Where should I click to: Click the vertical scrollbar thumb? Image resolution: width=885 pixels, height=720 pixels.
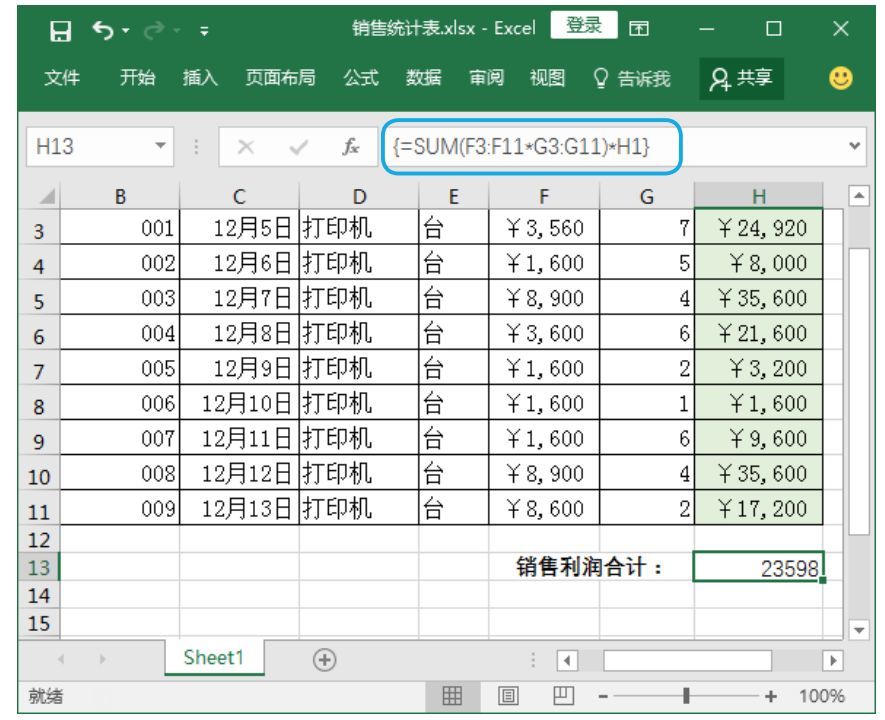point(858,390)
